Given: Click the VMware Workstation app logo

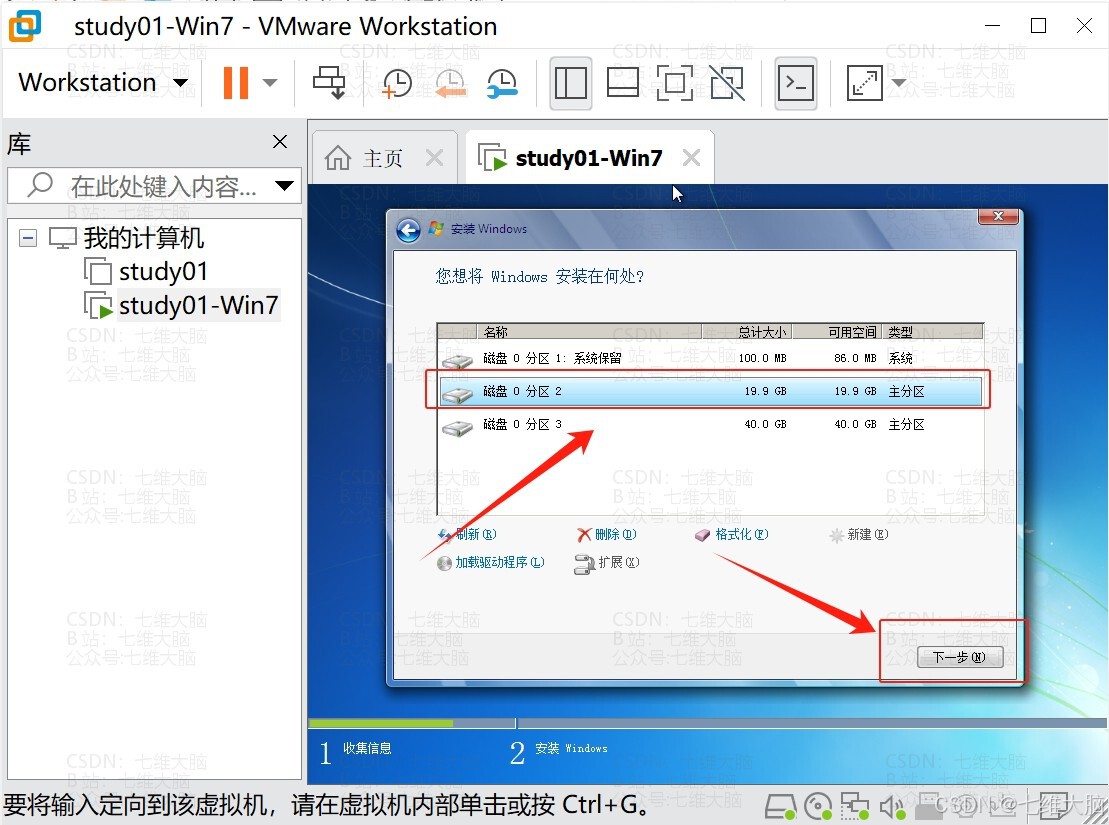Looking at the screenshot, I should click(25, 26).
